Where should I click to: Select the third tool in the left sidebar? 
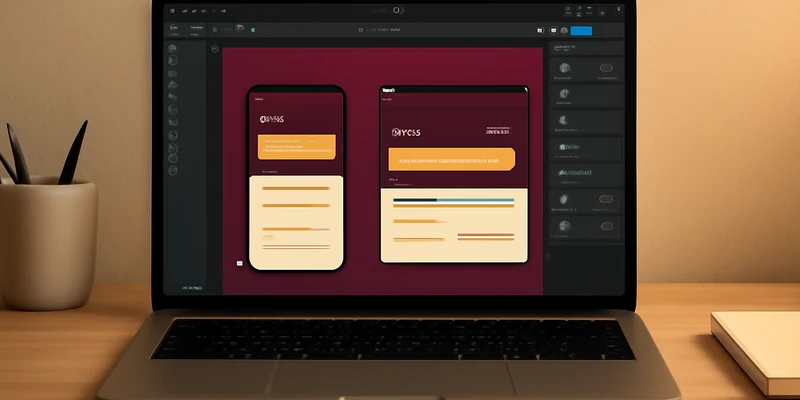pos(173,73)
